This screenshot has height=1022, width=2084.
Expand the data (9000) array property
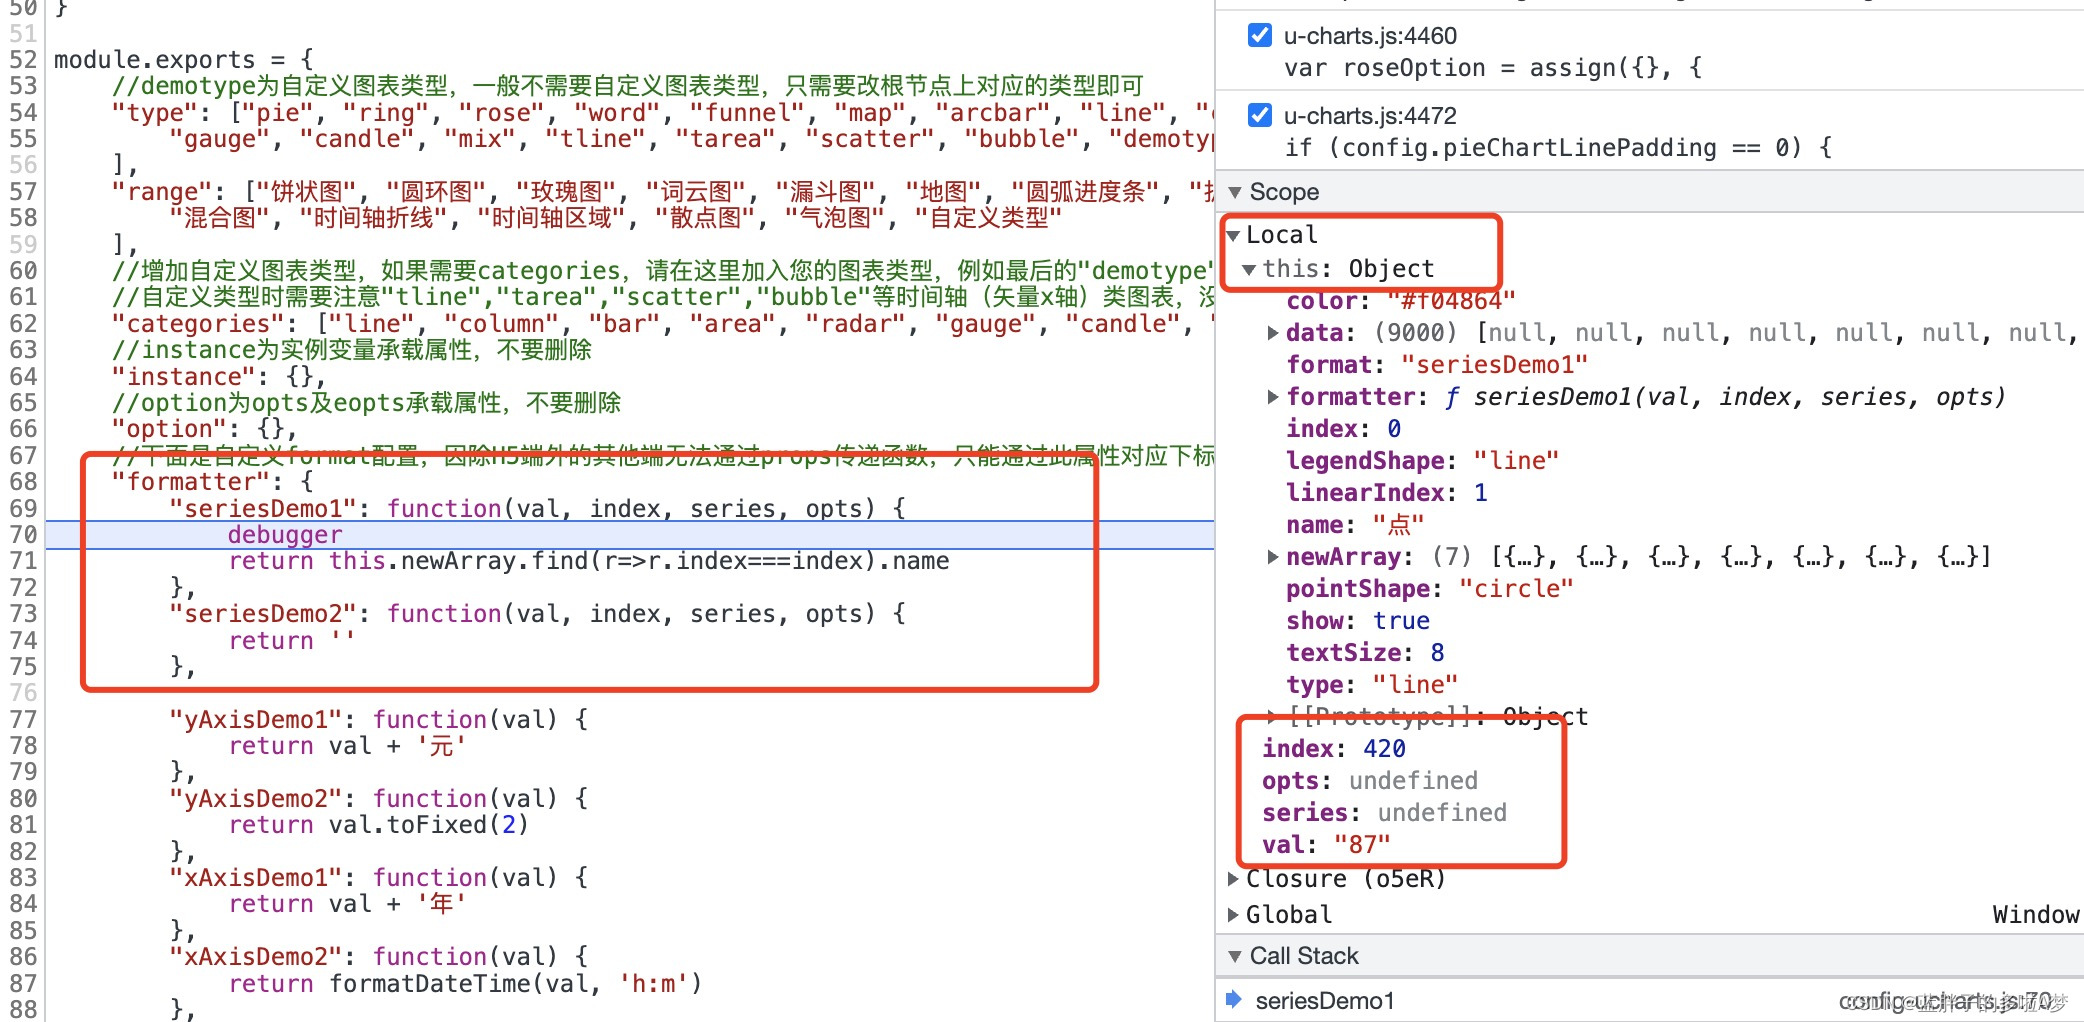pos(1272,332)
